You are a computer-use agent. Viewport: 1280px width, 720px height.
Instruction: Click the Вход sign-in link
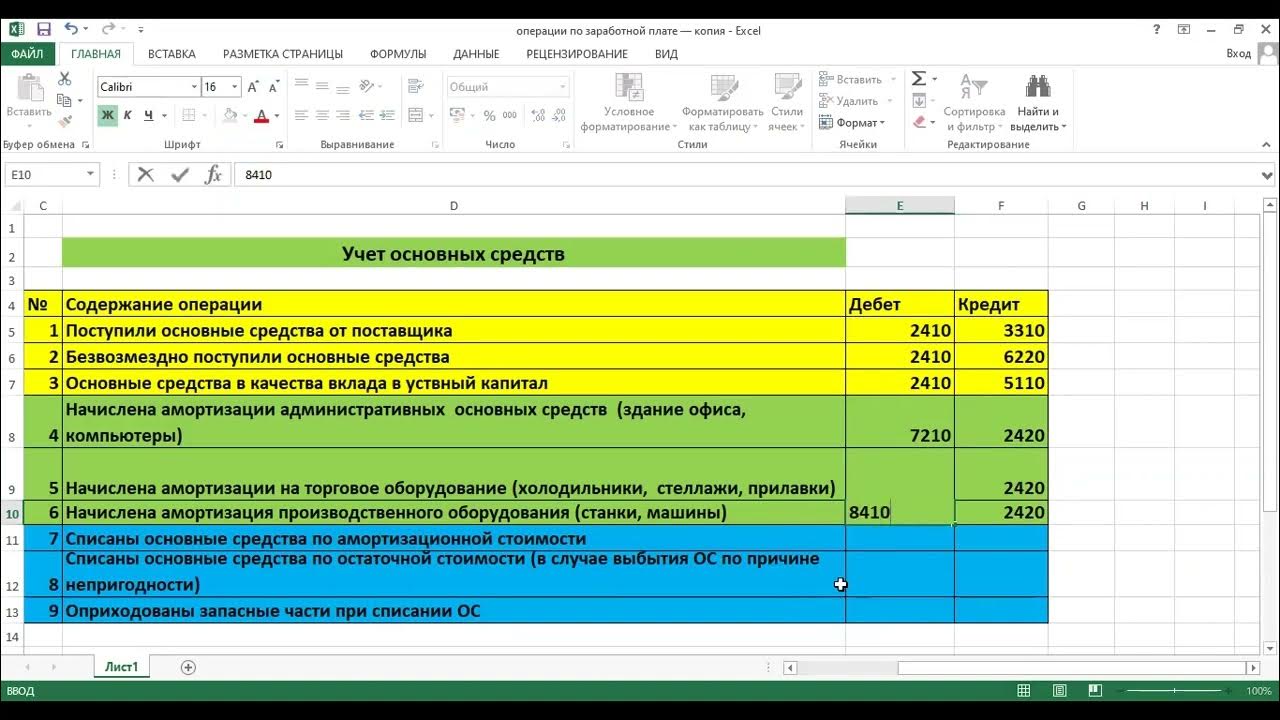coord(1238,54)
